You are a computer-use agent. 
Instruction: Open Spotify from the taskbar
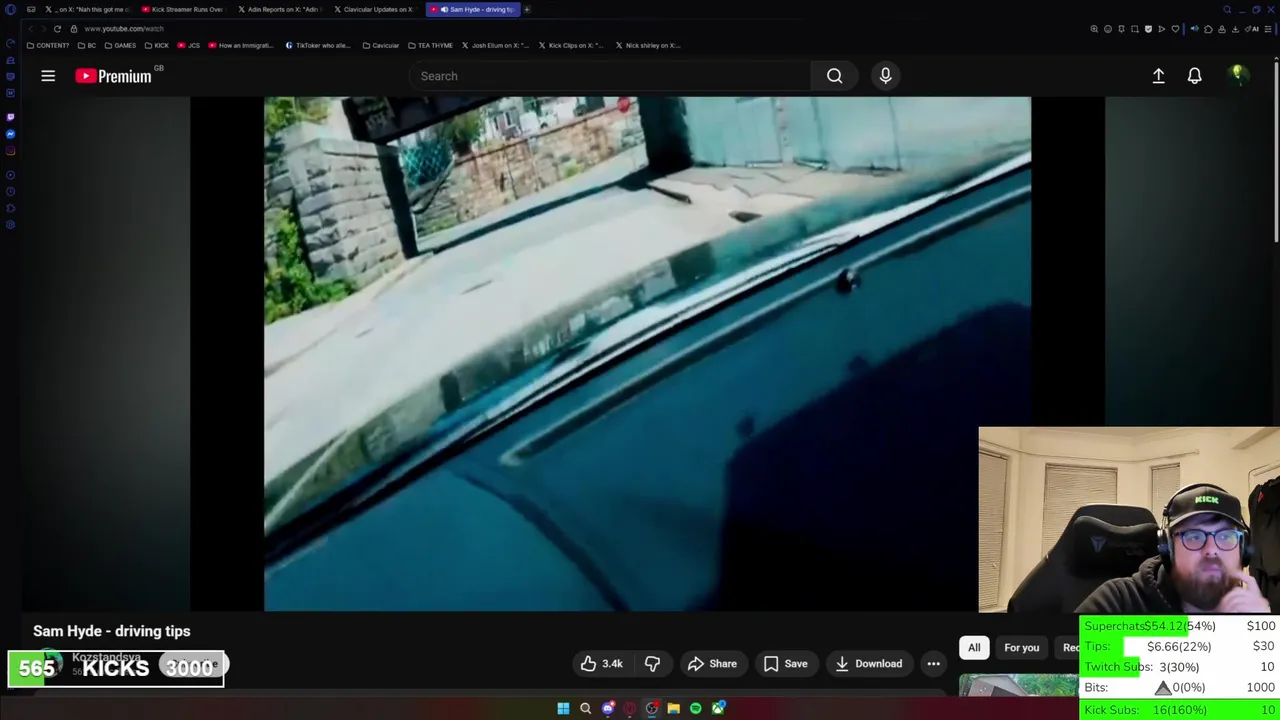(x=695, y=708)
